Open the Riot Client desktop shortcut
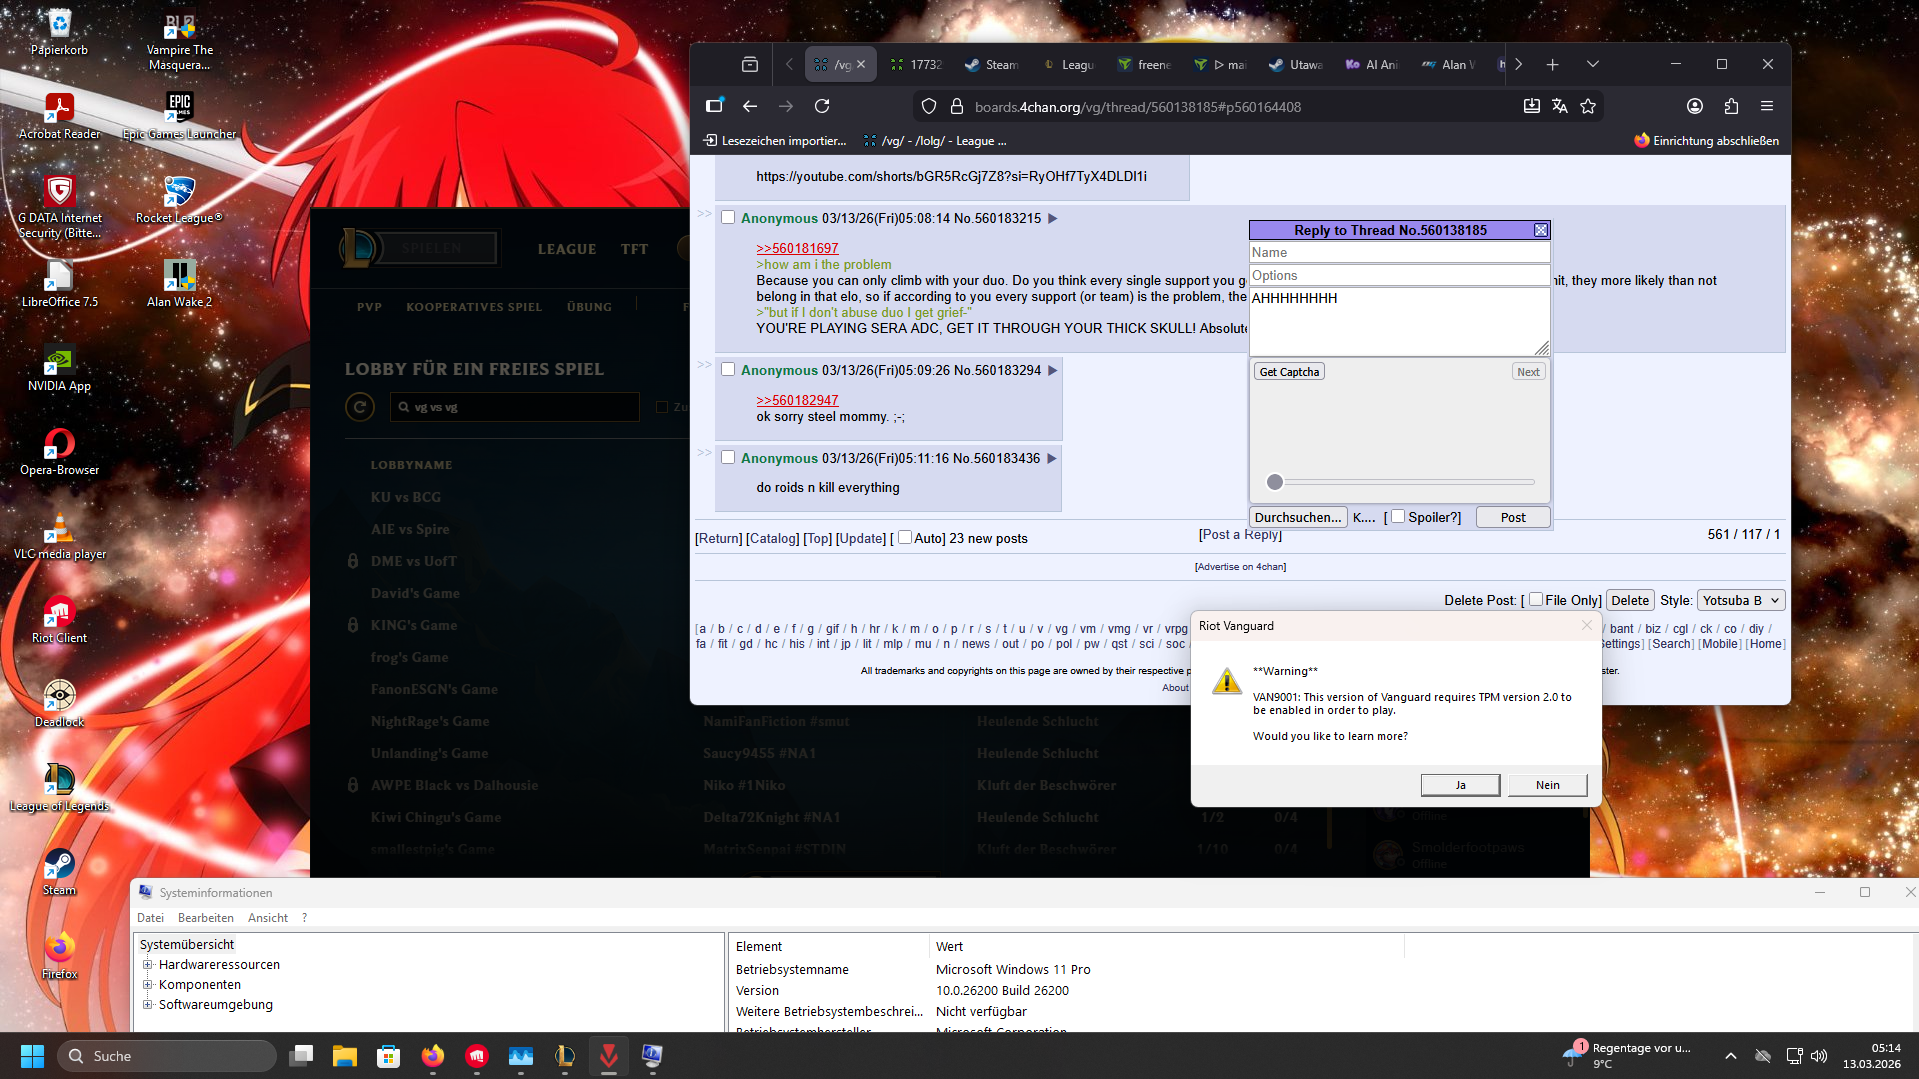The image size is (1919, 1079). click(59, 618)
